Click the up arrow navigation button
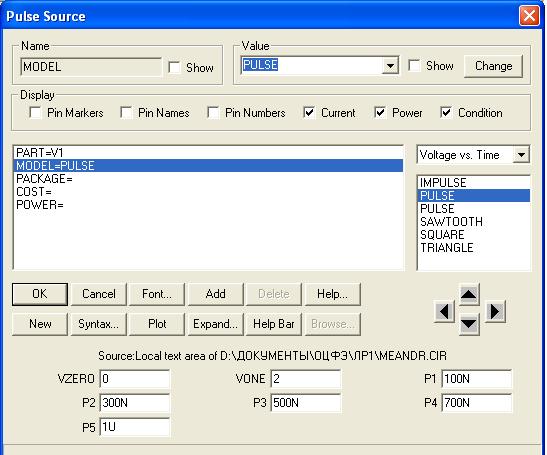The height and width of the screenshot is (455, 547). tap(469, 295)
